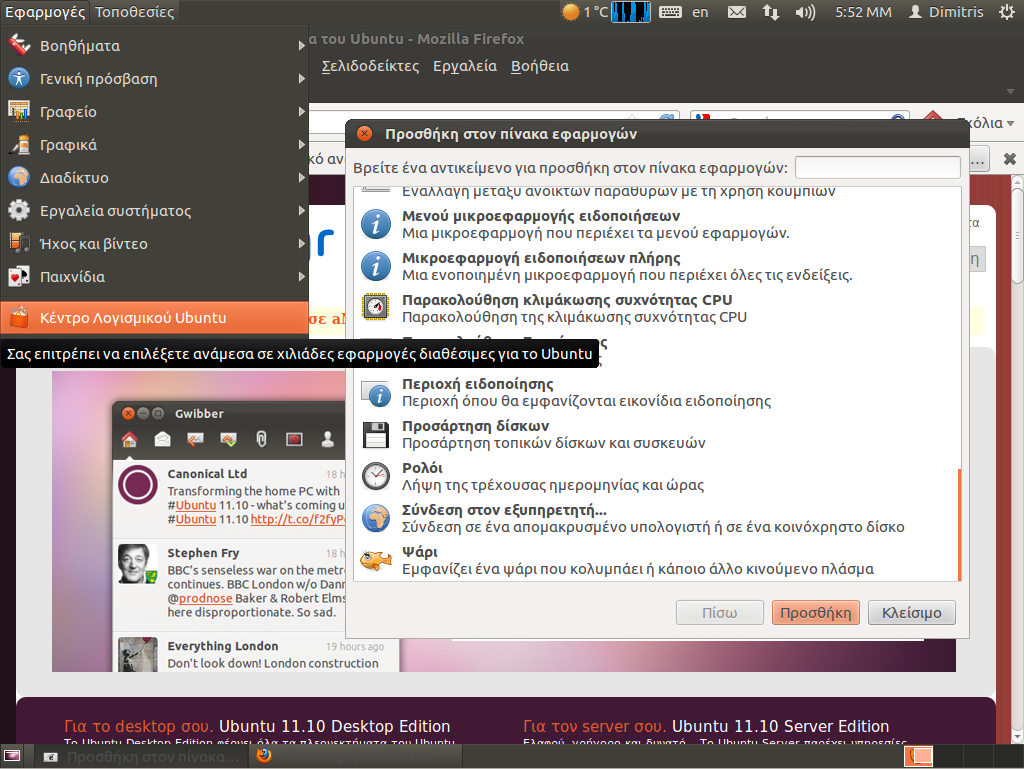This screenshot has width=1024, height=769.
Task: Click the weather indicator in top panel
Action: [584, 12]
